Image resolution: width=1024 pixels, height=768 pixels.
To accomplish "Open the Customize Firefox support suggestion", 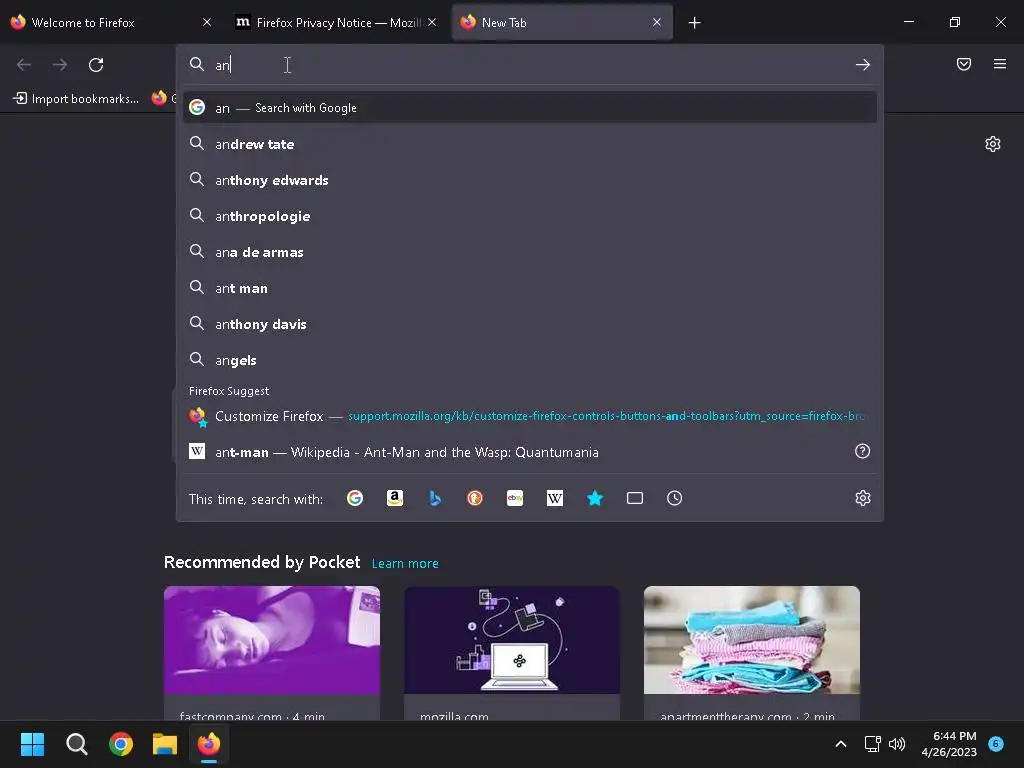I will pyautogui.click(x=530, y=416).
